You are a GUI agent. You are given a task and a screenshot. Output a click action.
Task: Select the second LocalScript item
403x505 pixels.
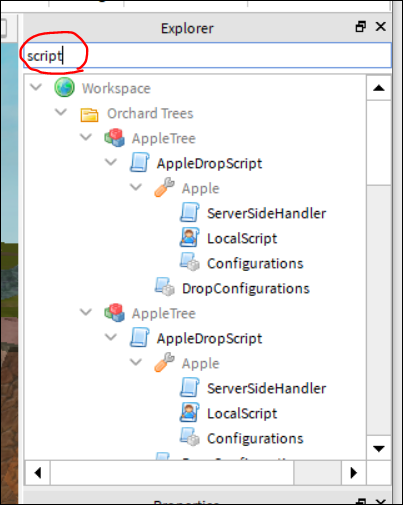pos(242,413)
